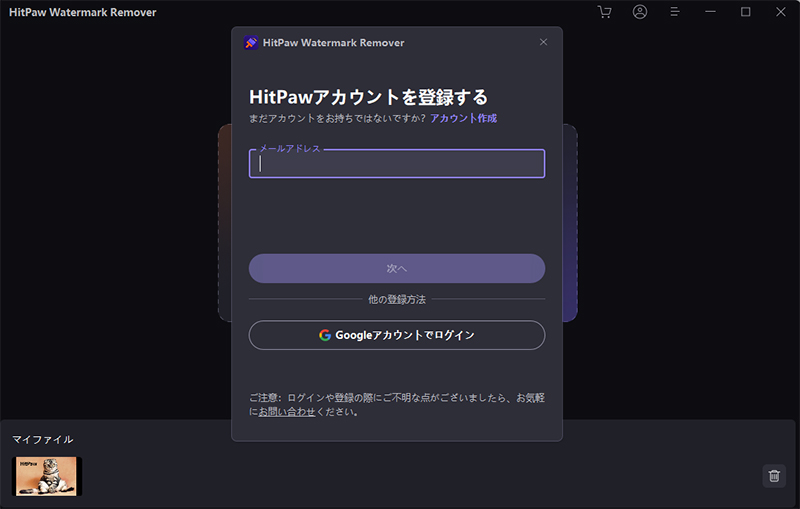Viewport: 800px width, 509px height.
Task: Click the HitPaw logo in dialog header
Action: [x=251, y=43]
